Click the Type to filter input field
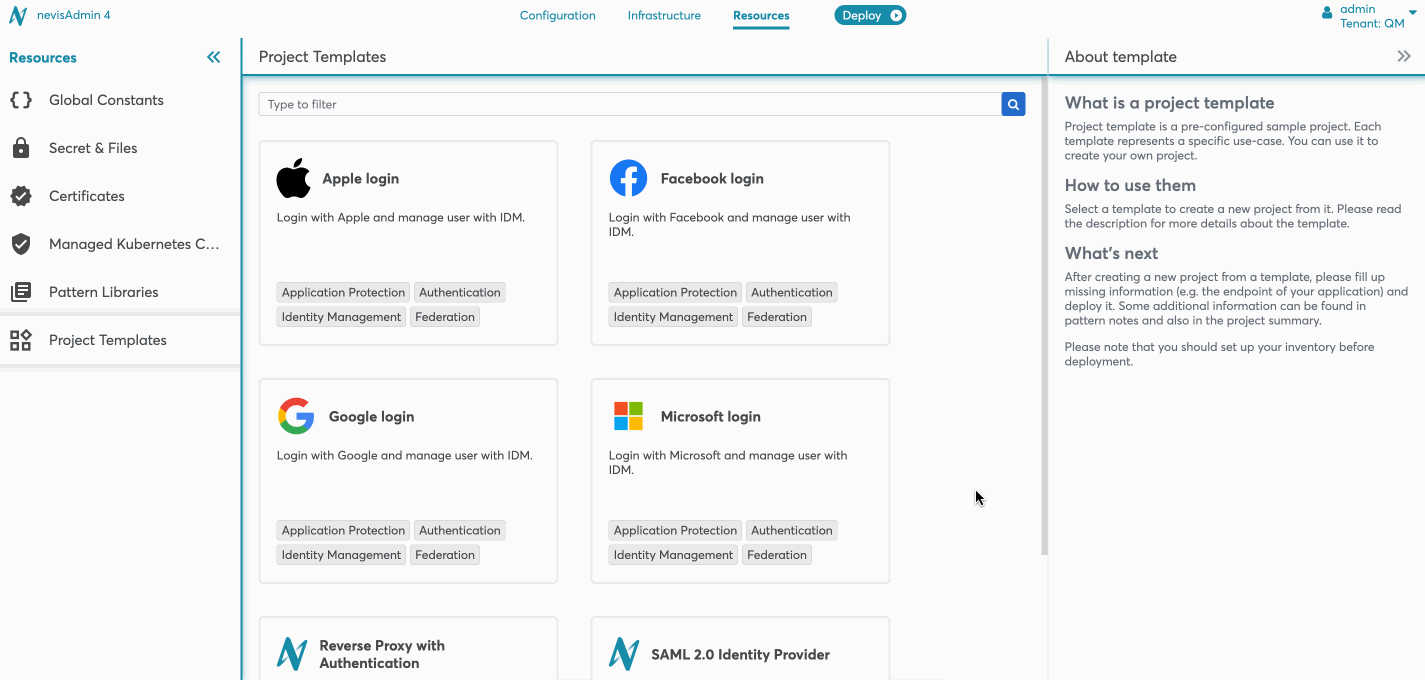1425x680 pixels. [x=630, y=104]
